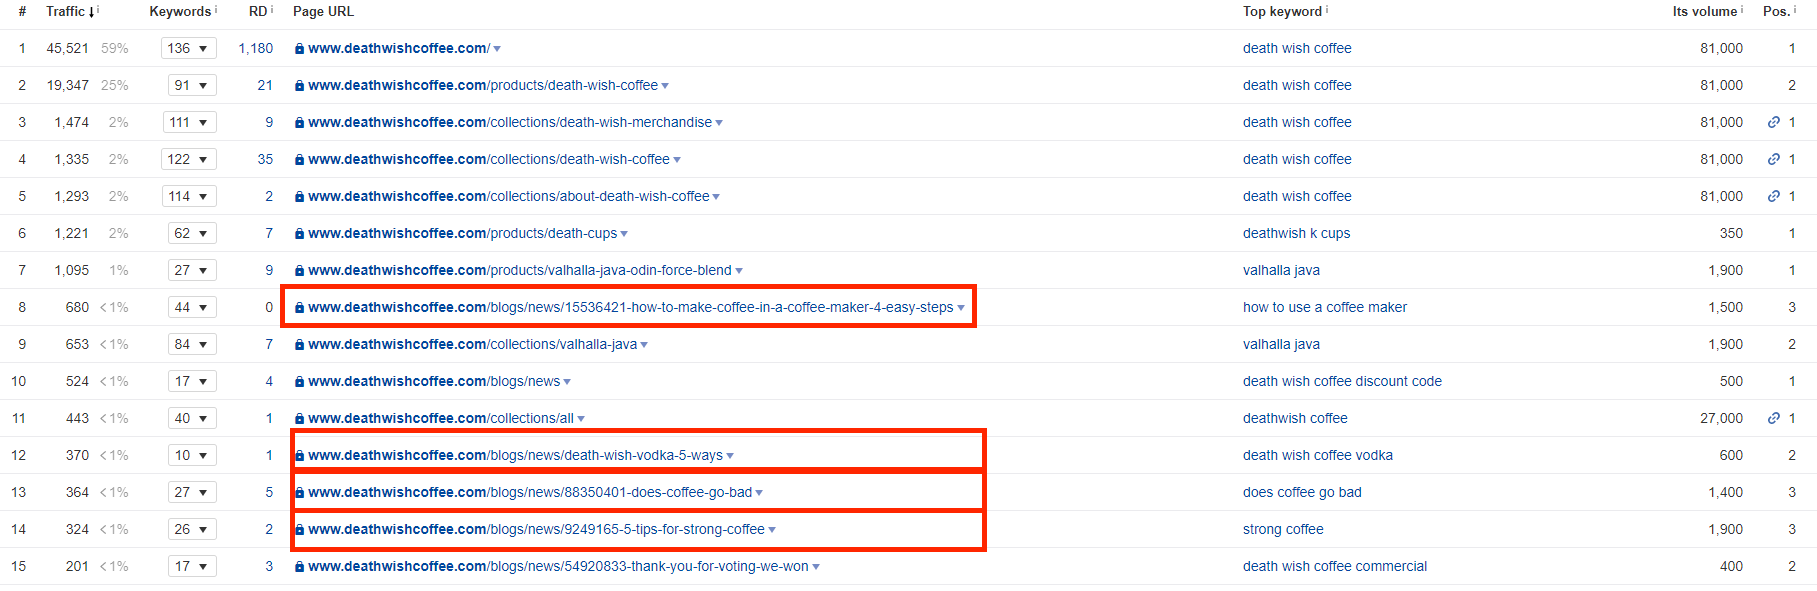This screenshot has width=1817, height=591.
Task: Sort by the Keywords column header
Action: pyautogui.click(x=180, y=11)
